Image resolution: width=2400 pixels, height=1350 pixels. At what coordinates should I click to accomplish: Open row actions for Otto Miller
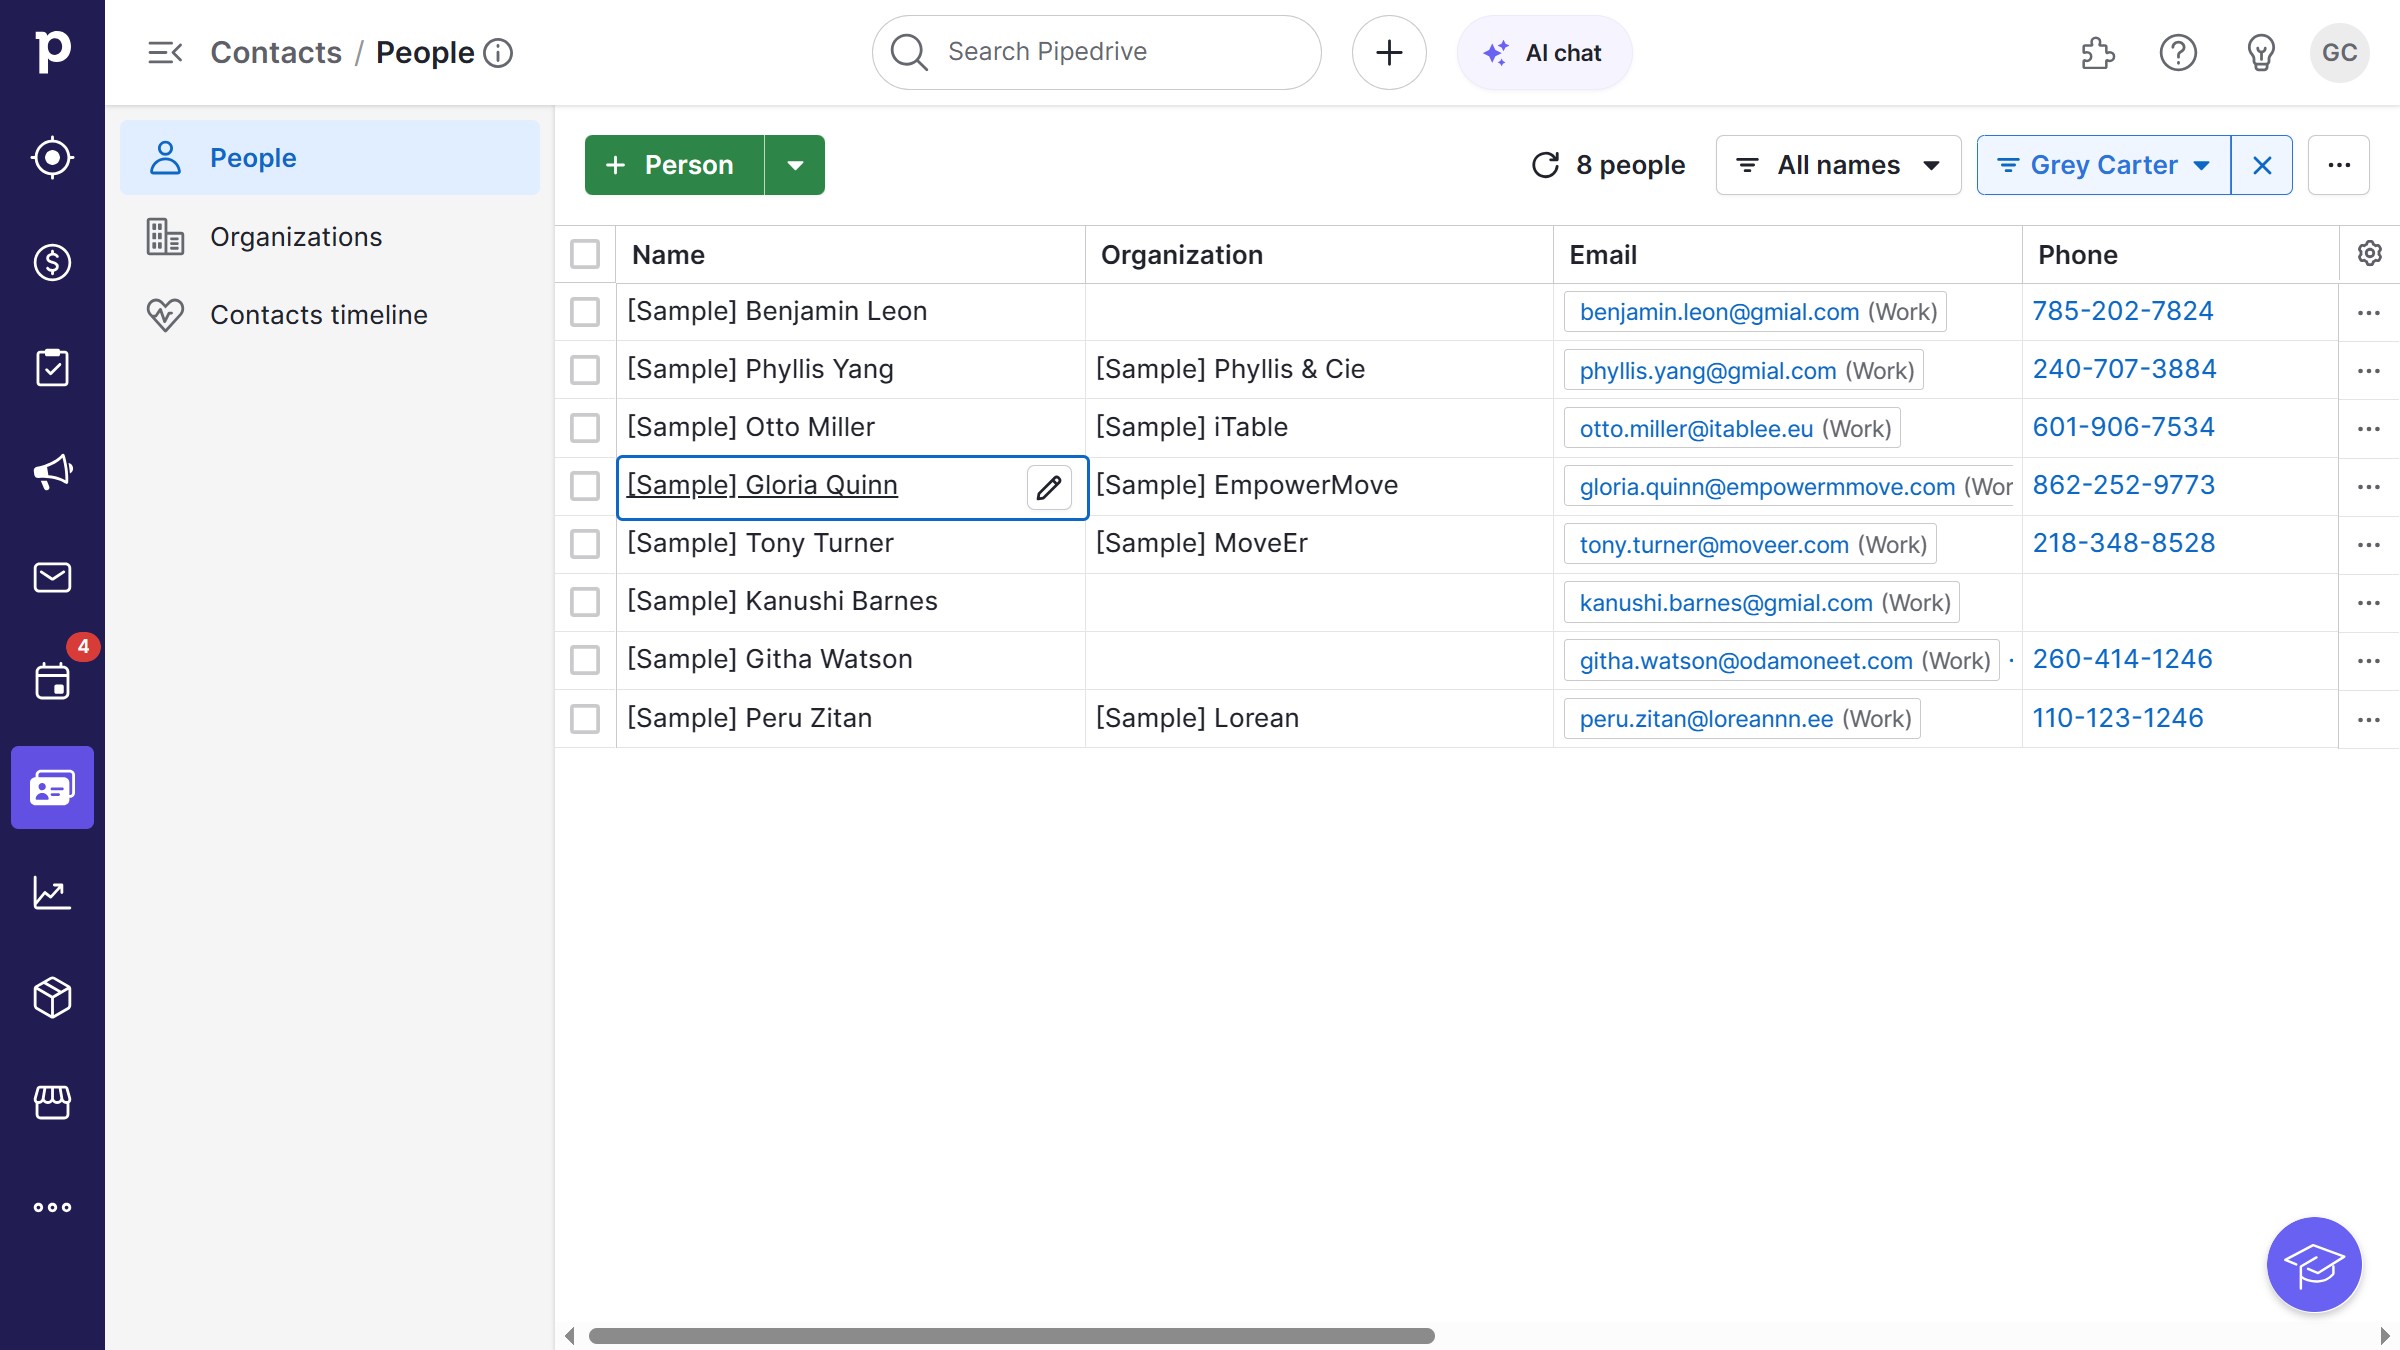pos(2369,429)
